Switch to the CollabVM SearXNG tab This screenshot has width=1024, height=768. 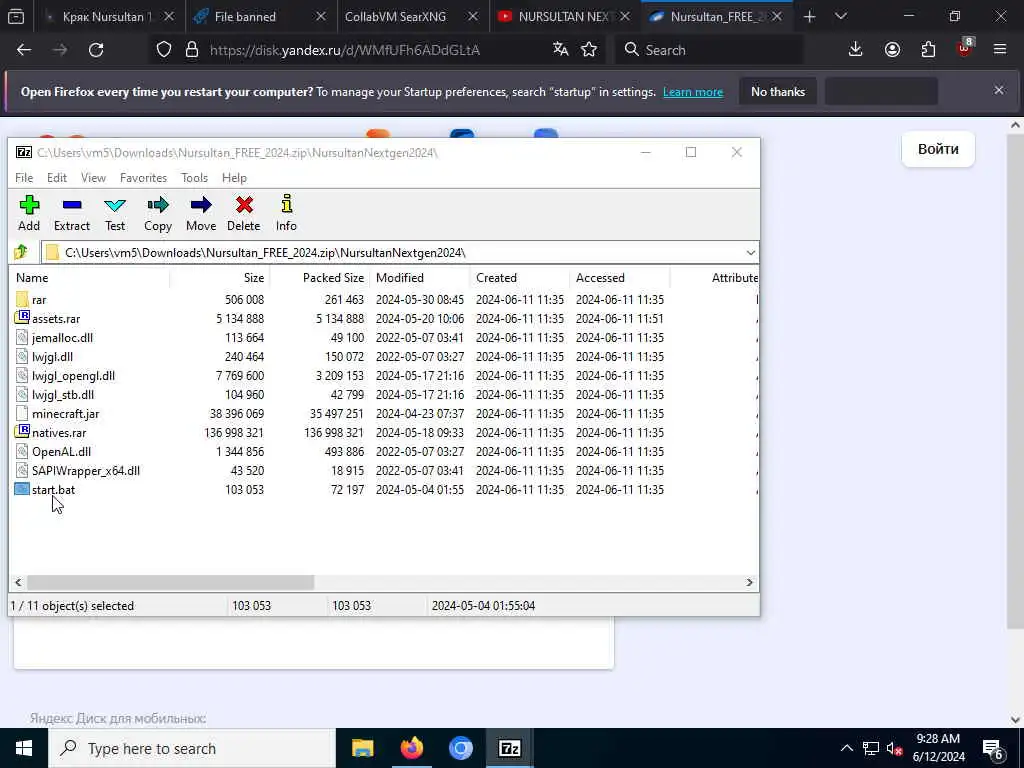coord(413,16)
